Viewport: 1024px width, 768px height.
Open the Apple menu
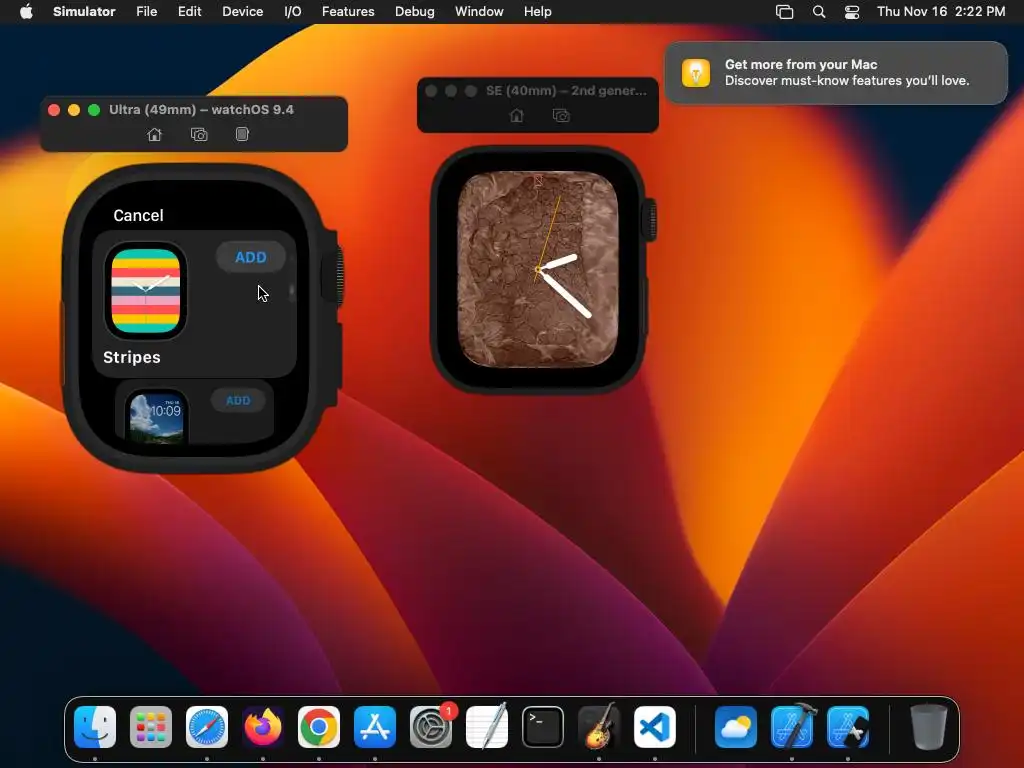click(x=26, y=12)
